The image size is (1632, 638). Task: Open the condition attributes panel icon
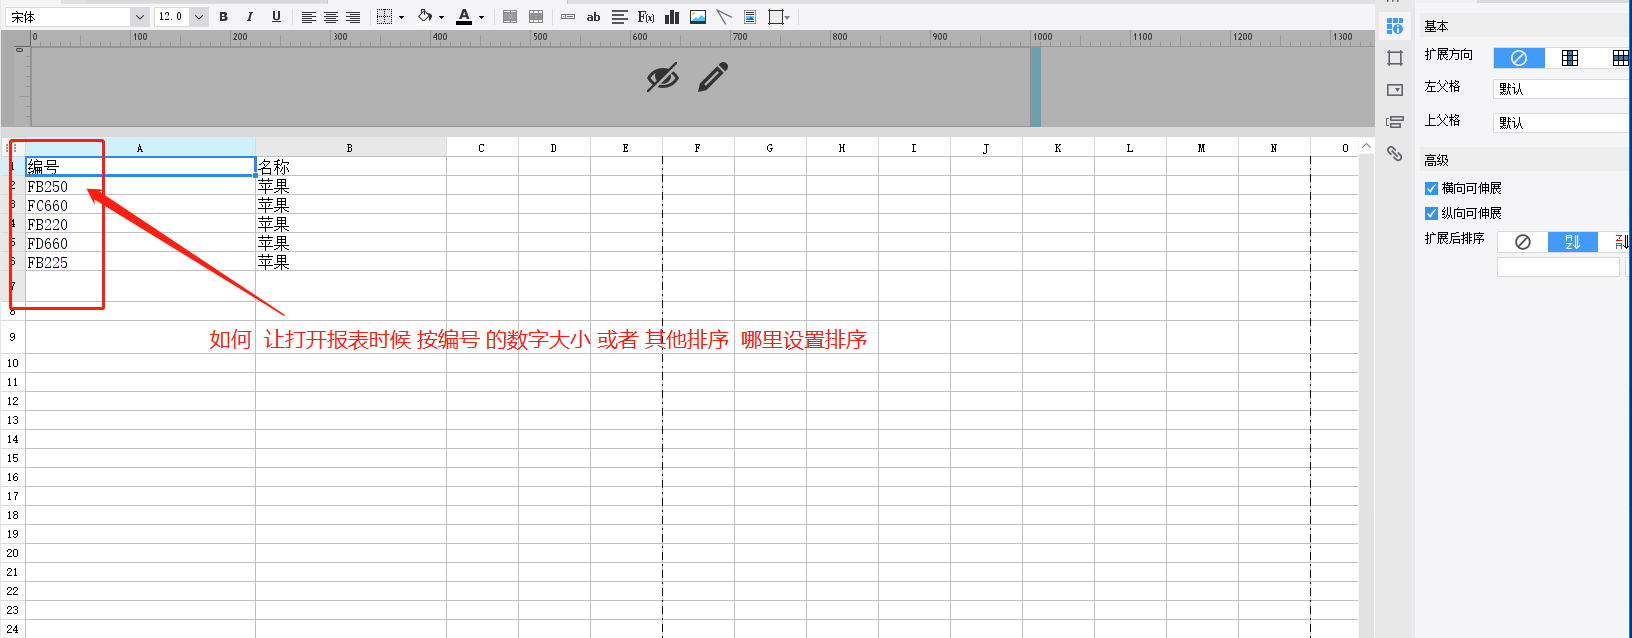click(x=1395, y=122)
